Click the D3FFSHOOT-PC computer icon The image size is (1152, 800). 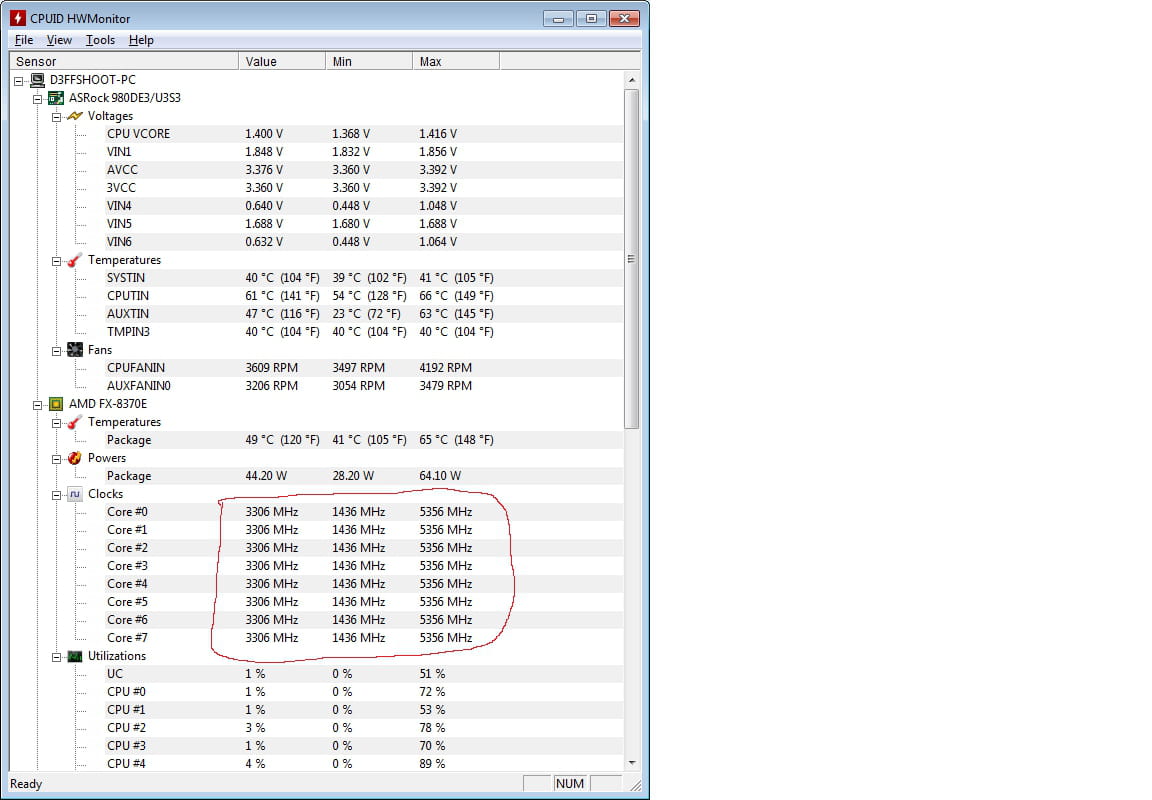pyautogui.click(x=37, y=80)
